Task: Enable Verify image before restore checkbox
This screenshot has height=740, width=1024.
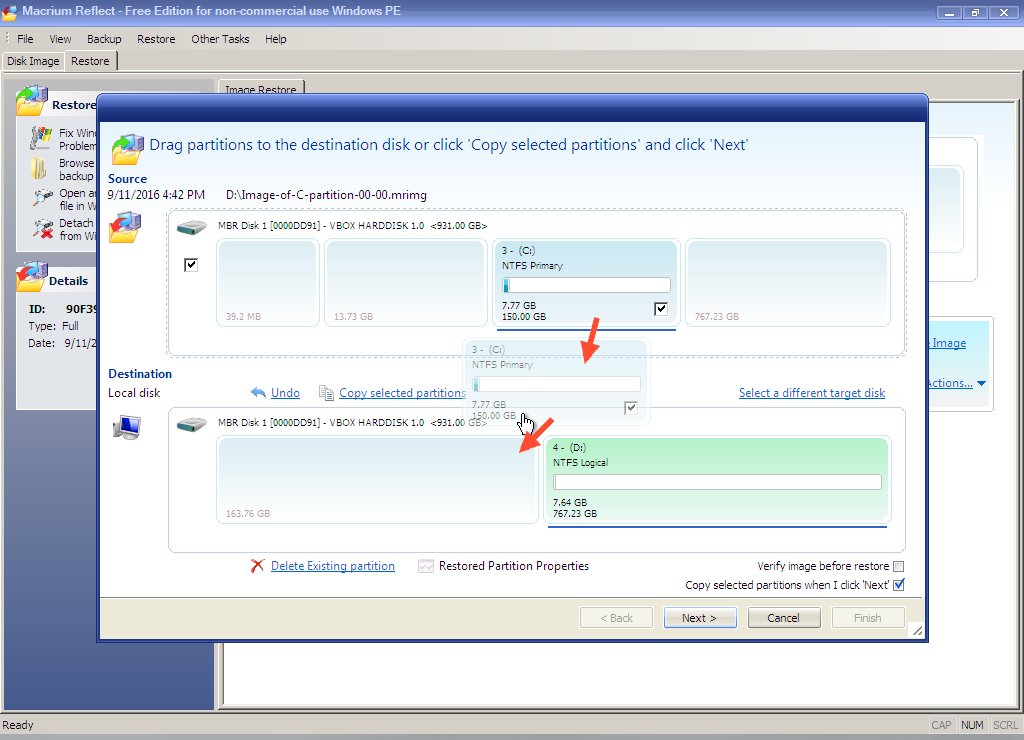Action: 898,566
